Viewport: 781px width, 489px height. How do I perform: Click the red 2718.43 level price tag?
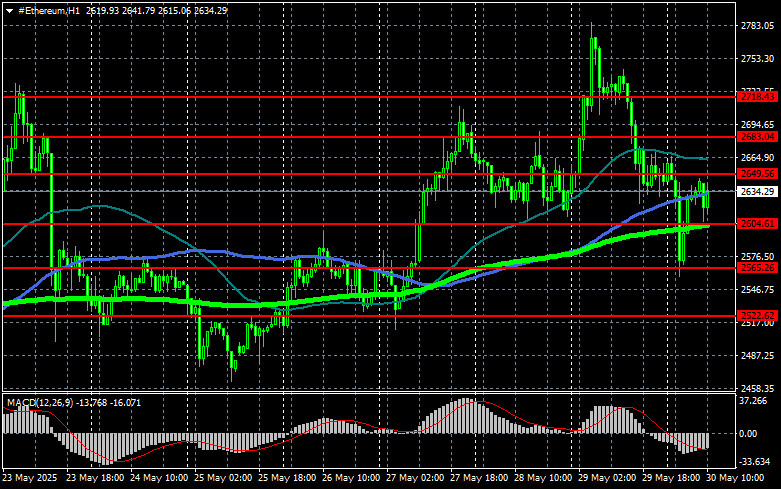(x=757, y=97)
